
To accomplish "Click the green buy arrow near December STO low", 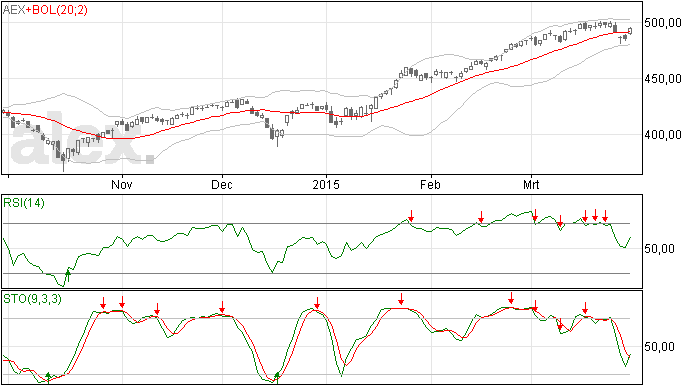I will 277,377.
